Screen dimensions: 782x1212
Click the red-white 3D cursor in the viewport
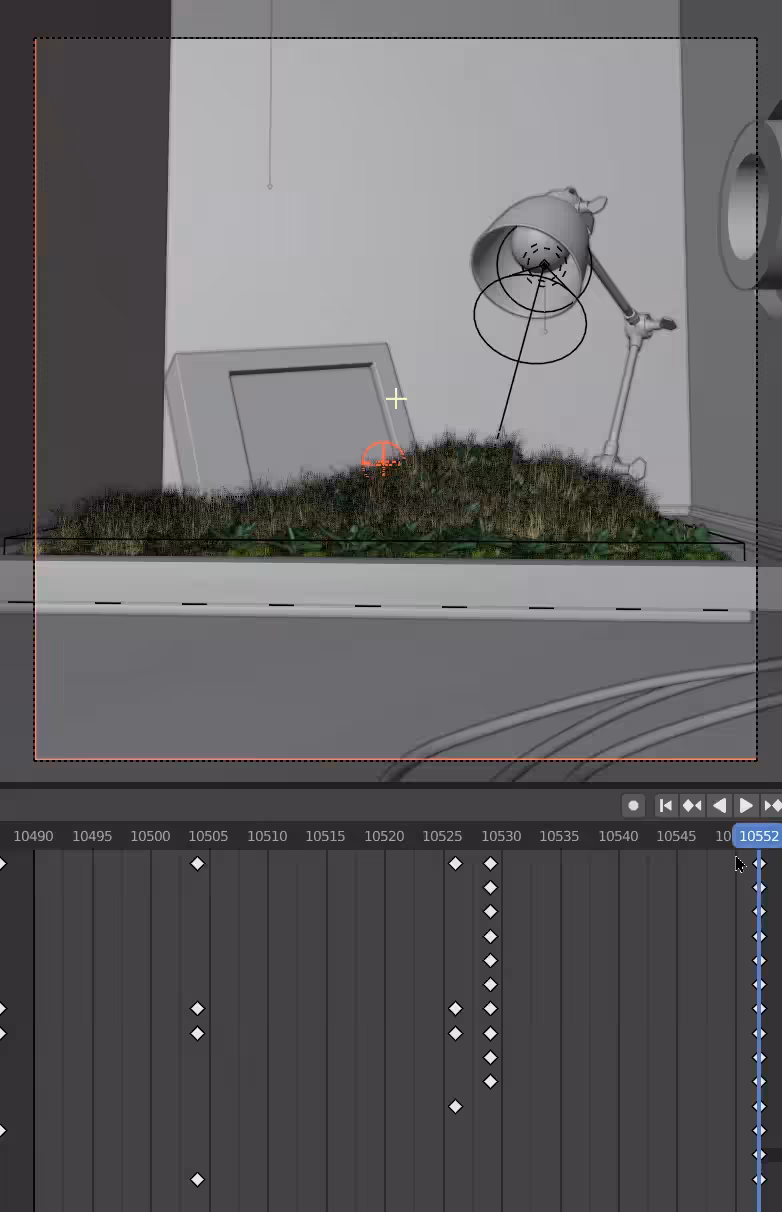pos(382,458)
